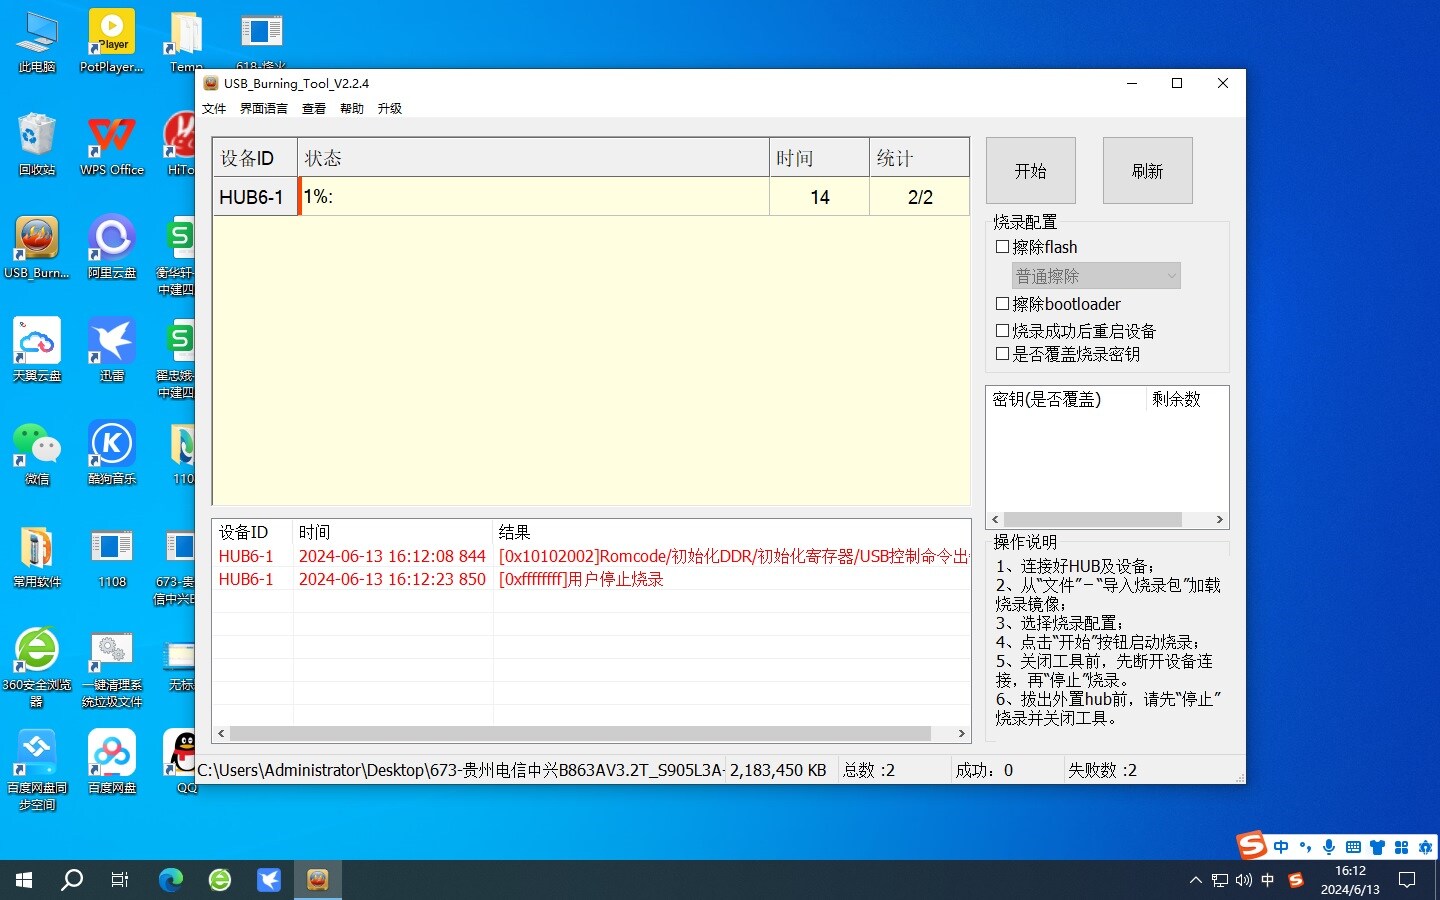Enable the 擦除bootloader checkbox
Image resolution: width=1440 pixels, height=900 pixels.
point(1002,303)
